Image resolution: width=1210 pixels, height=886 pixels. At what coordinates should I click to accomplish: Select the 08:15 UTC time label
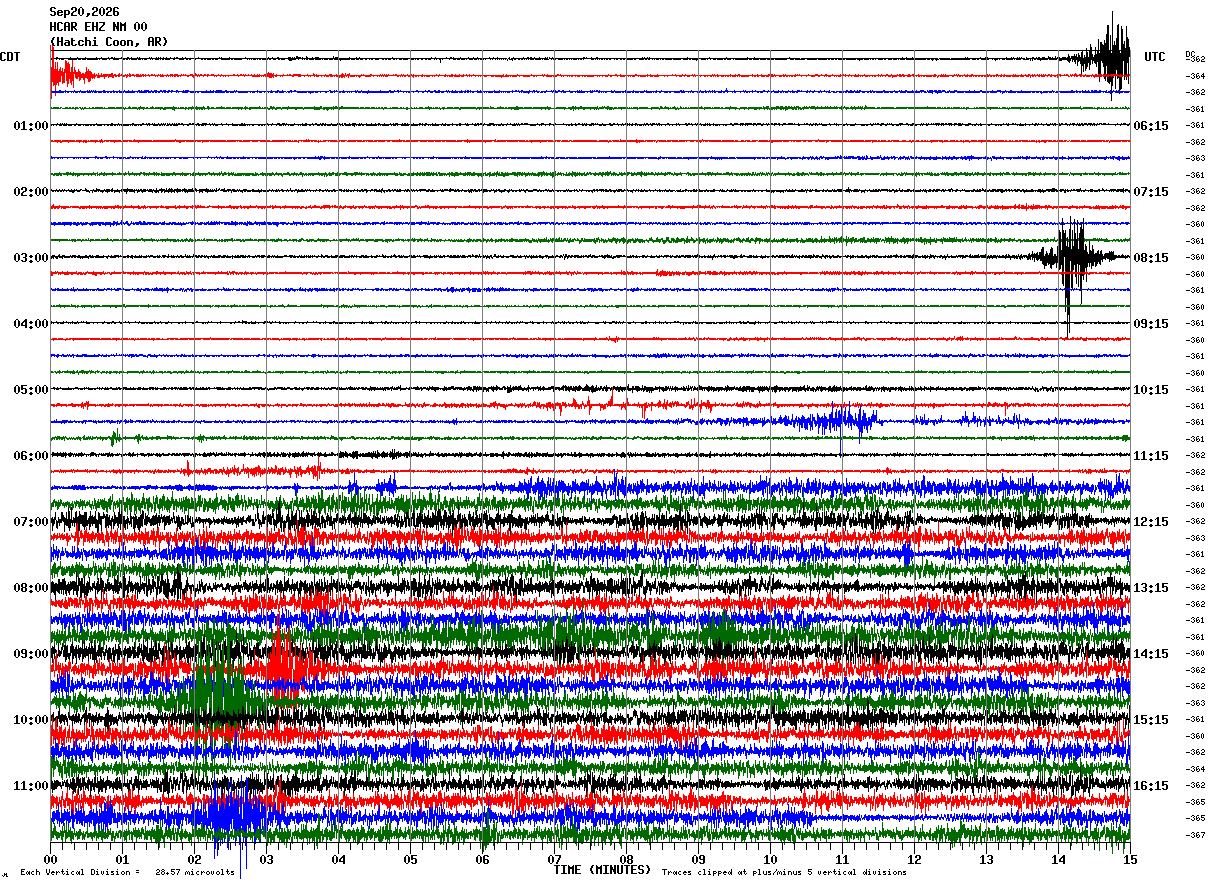(1151, 258)
